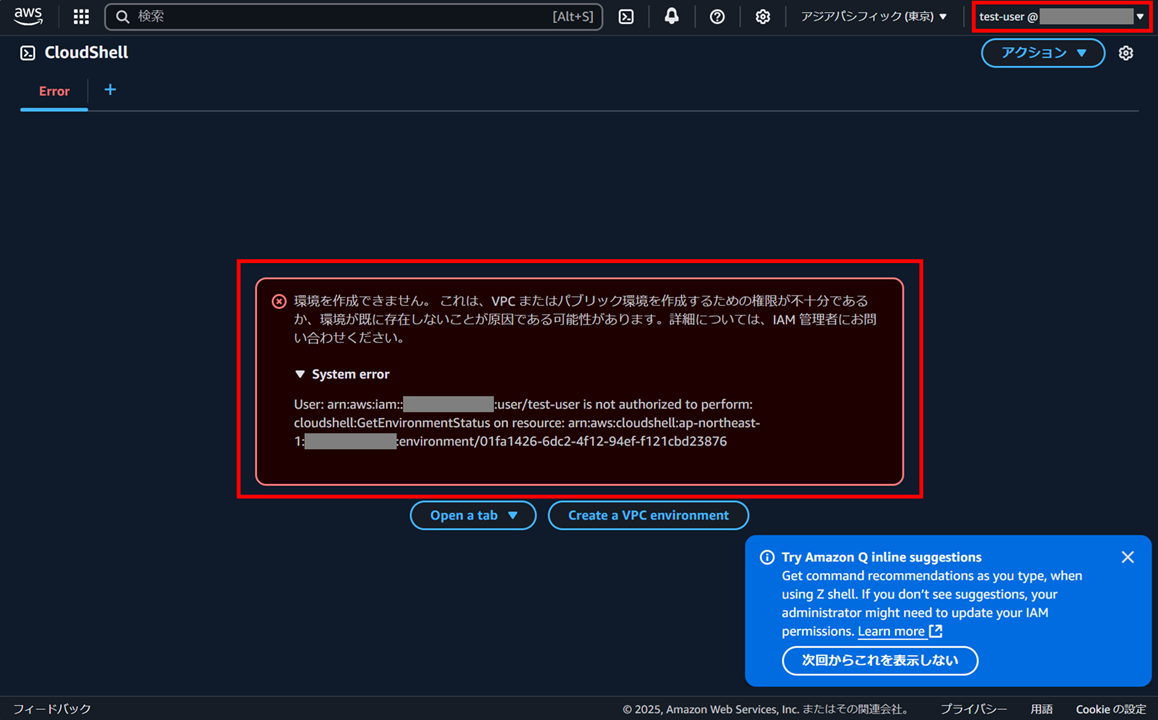Screen dimensions: 1158x720
Task: Click 次回からこれを表示しない button
Action: coord(880,660)
